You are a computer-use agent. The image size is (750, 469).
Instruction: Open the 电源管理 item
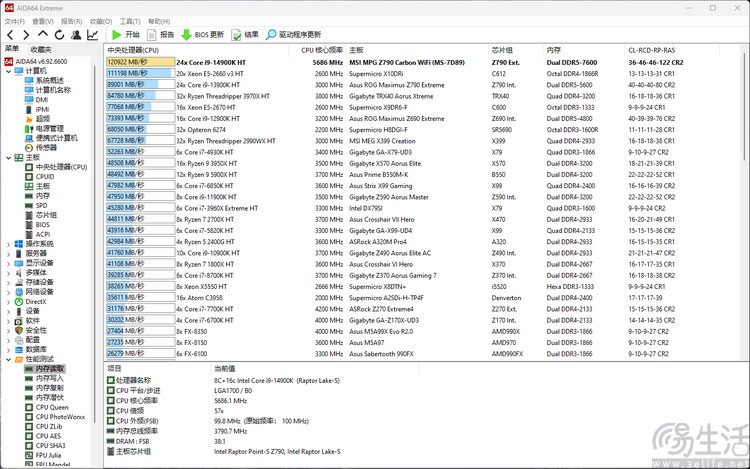(44, 128)
